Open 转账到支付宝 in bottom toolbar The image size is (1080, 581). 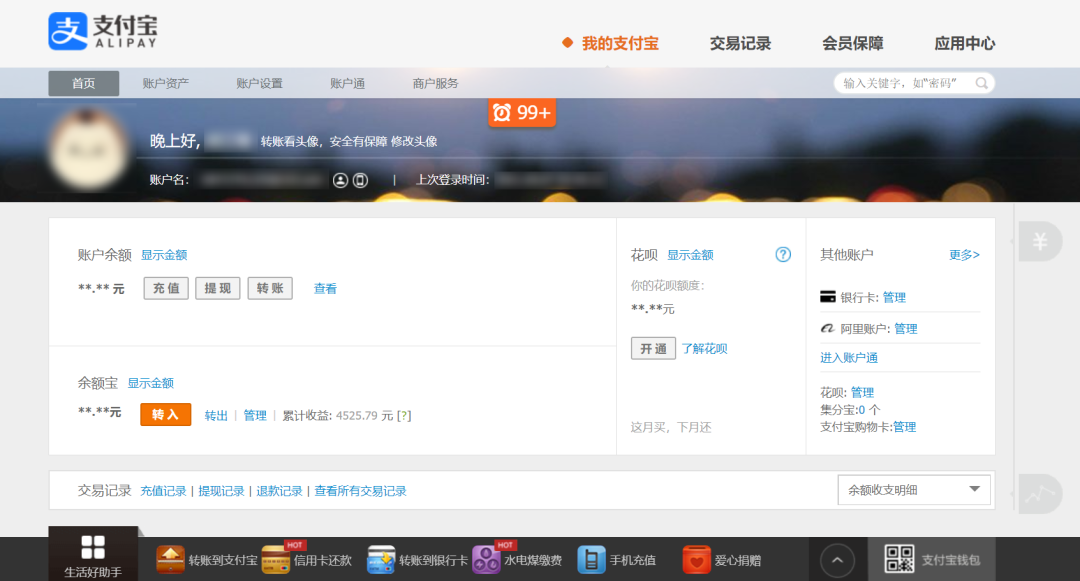click(x=208, y=560)
